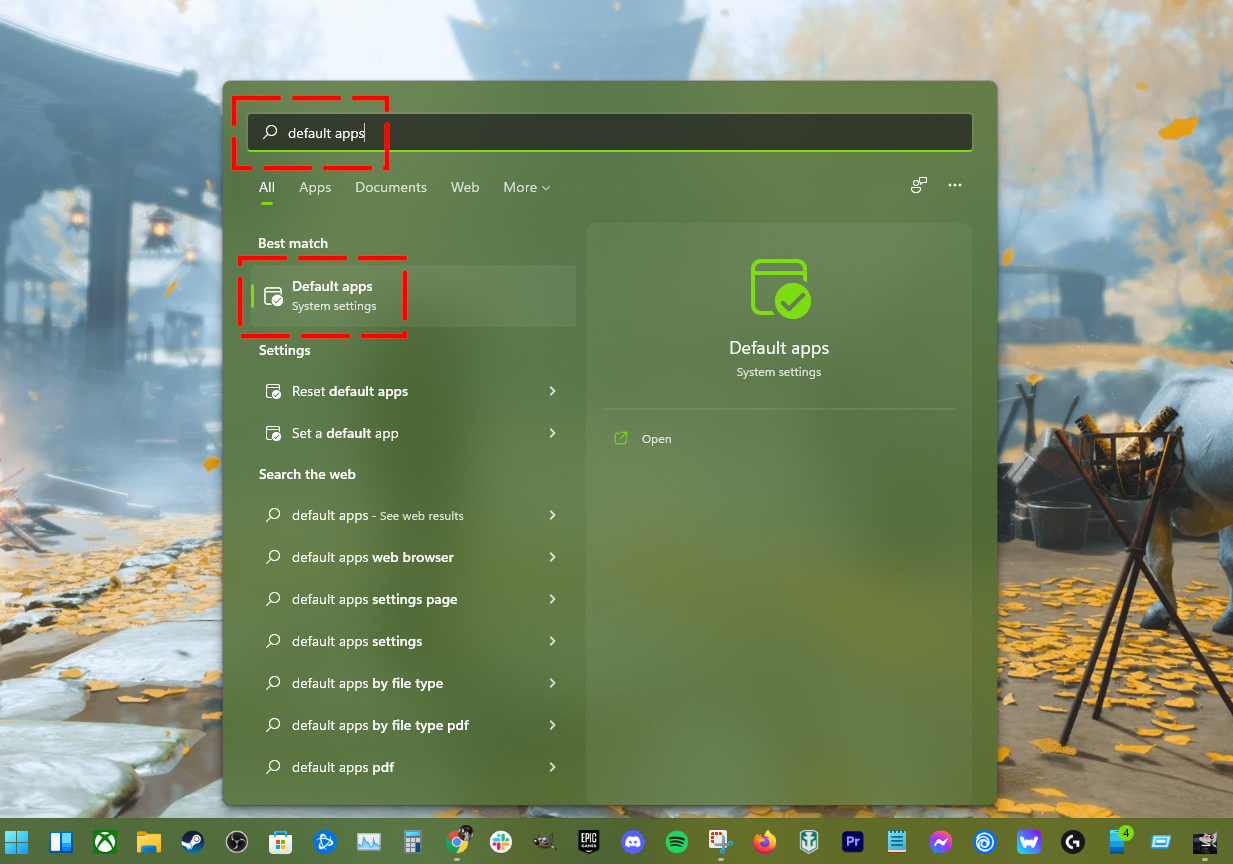Open Battle.net from the taskbar

click(x=325, y=842)
